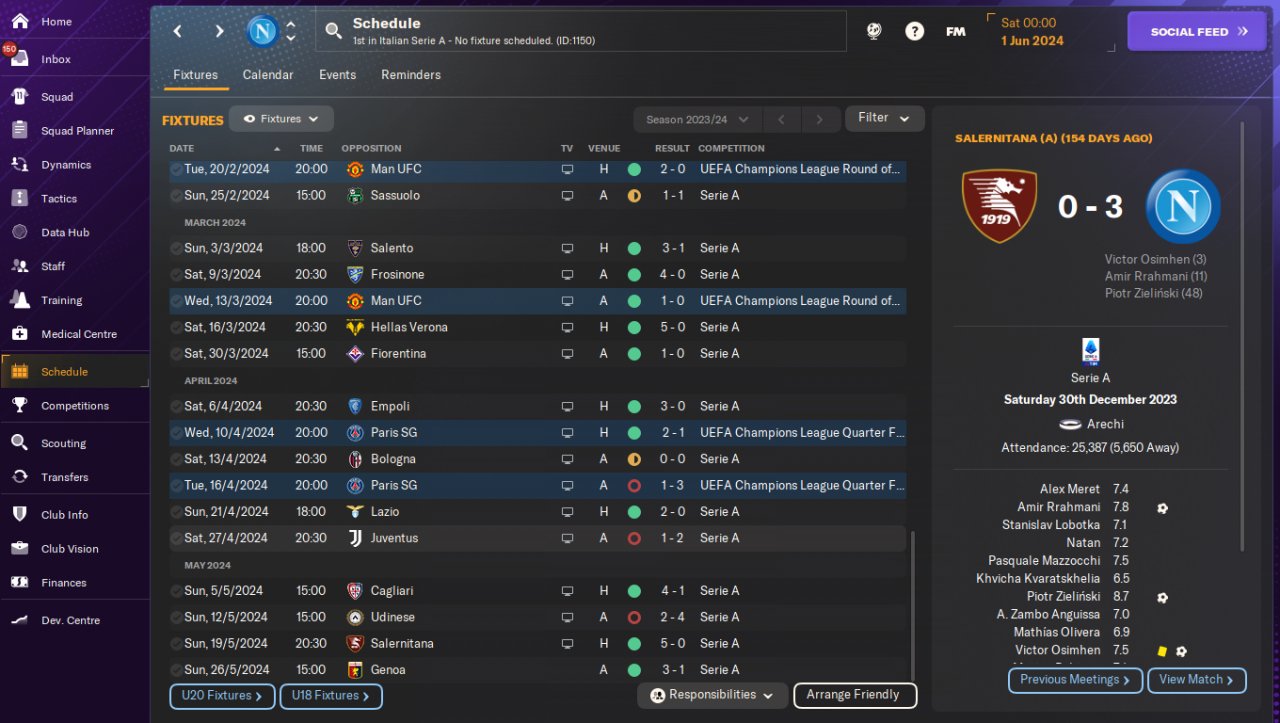Open the Filter dropdown
1280x723 pixels.
[884, 118]
